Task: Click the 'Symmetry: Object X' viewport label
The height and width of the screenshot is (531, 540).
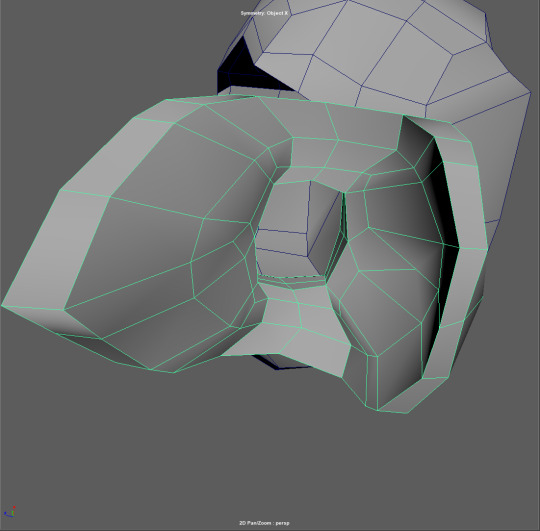Action: tap(264, 13)
